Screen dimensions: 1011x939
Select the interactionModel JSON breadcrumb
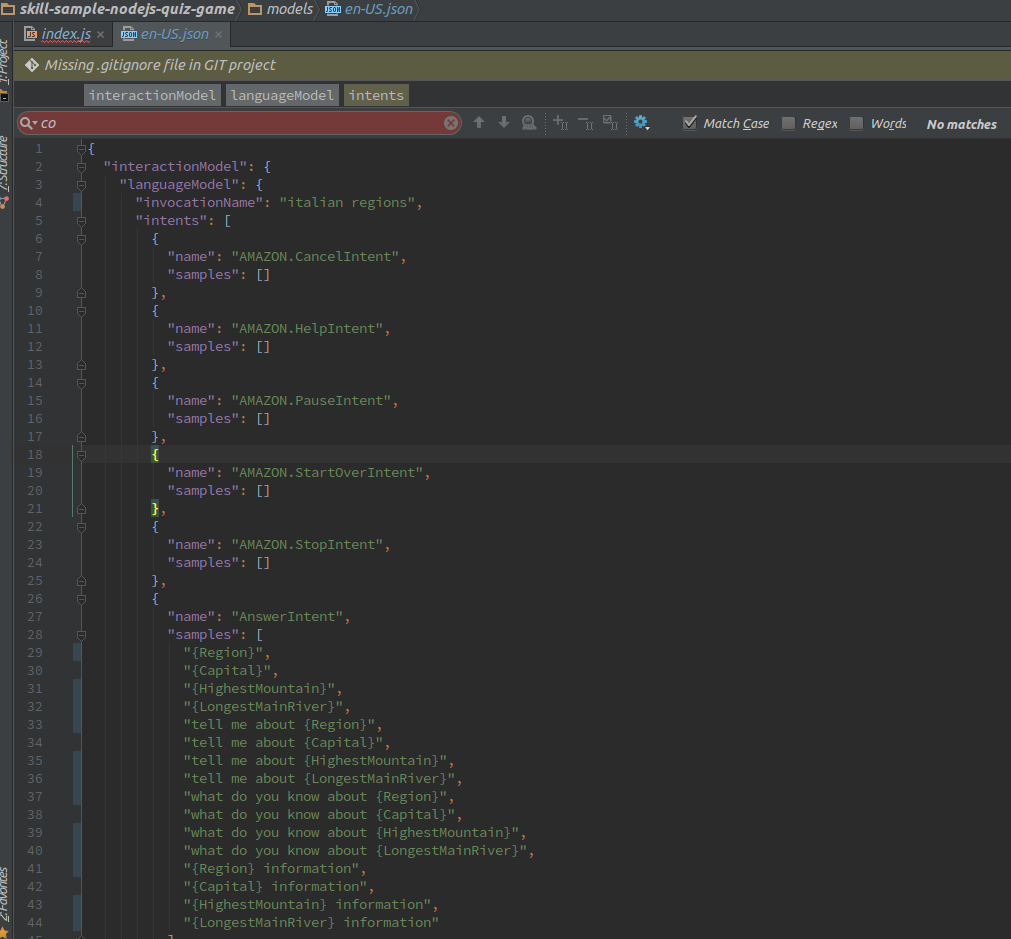coord(152,95)
